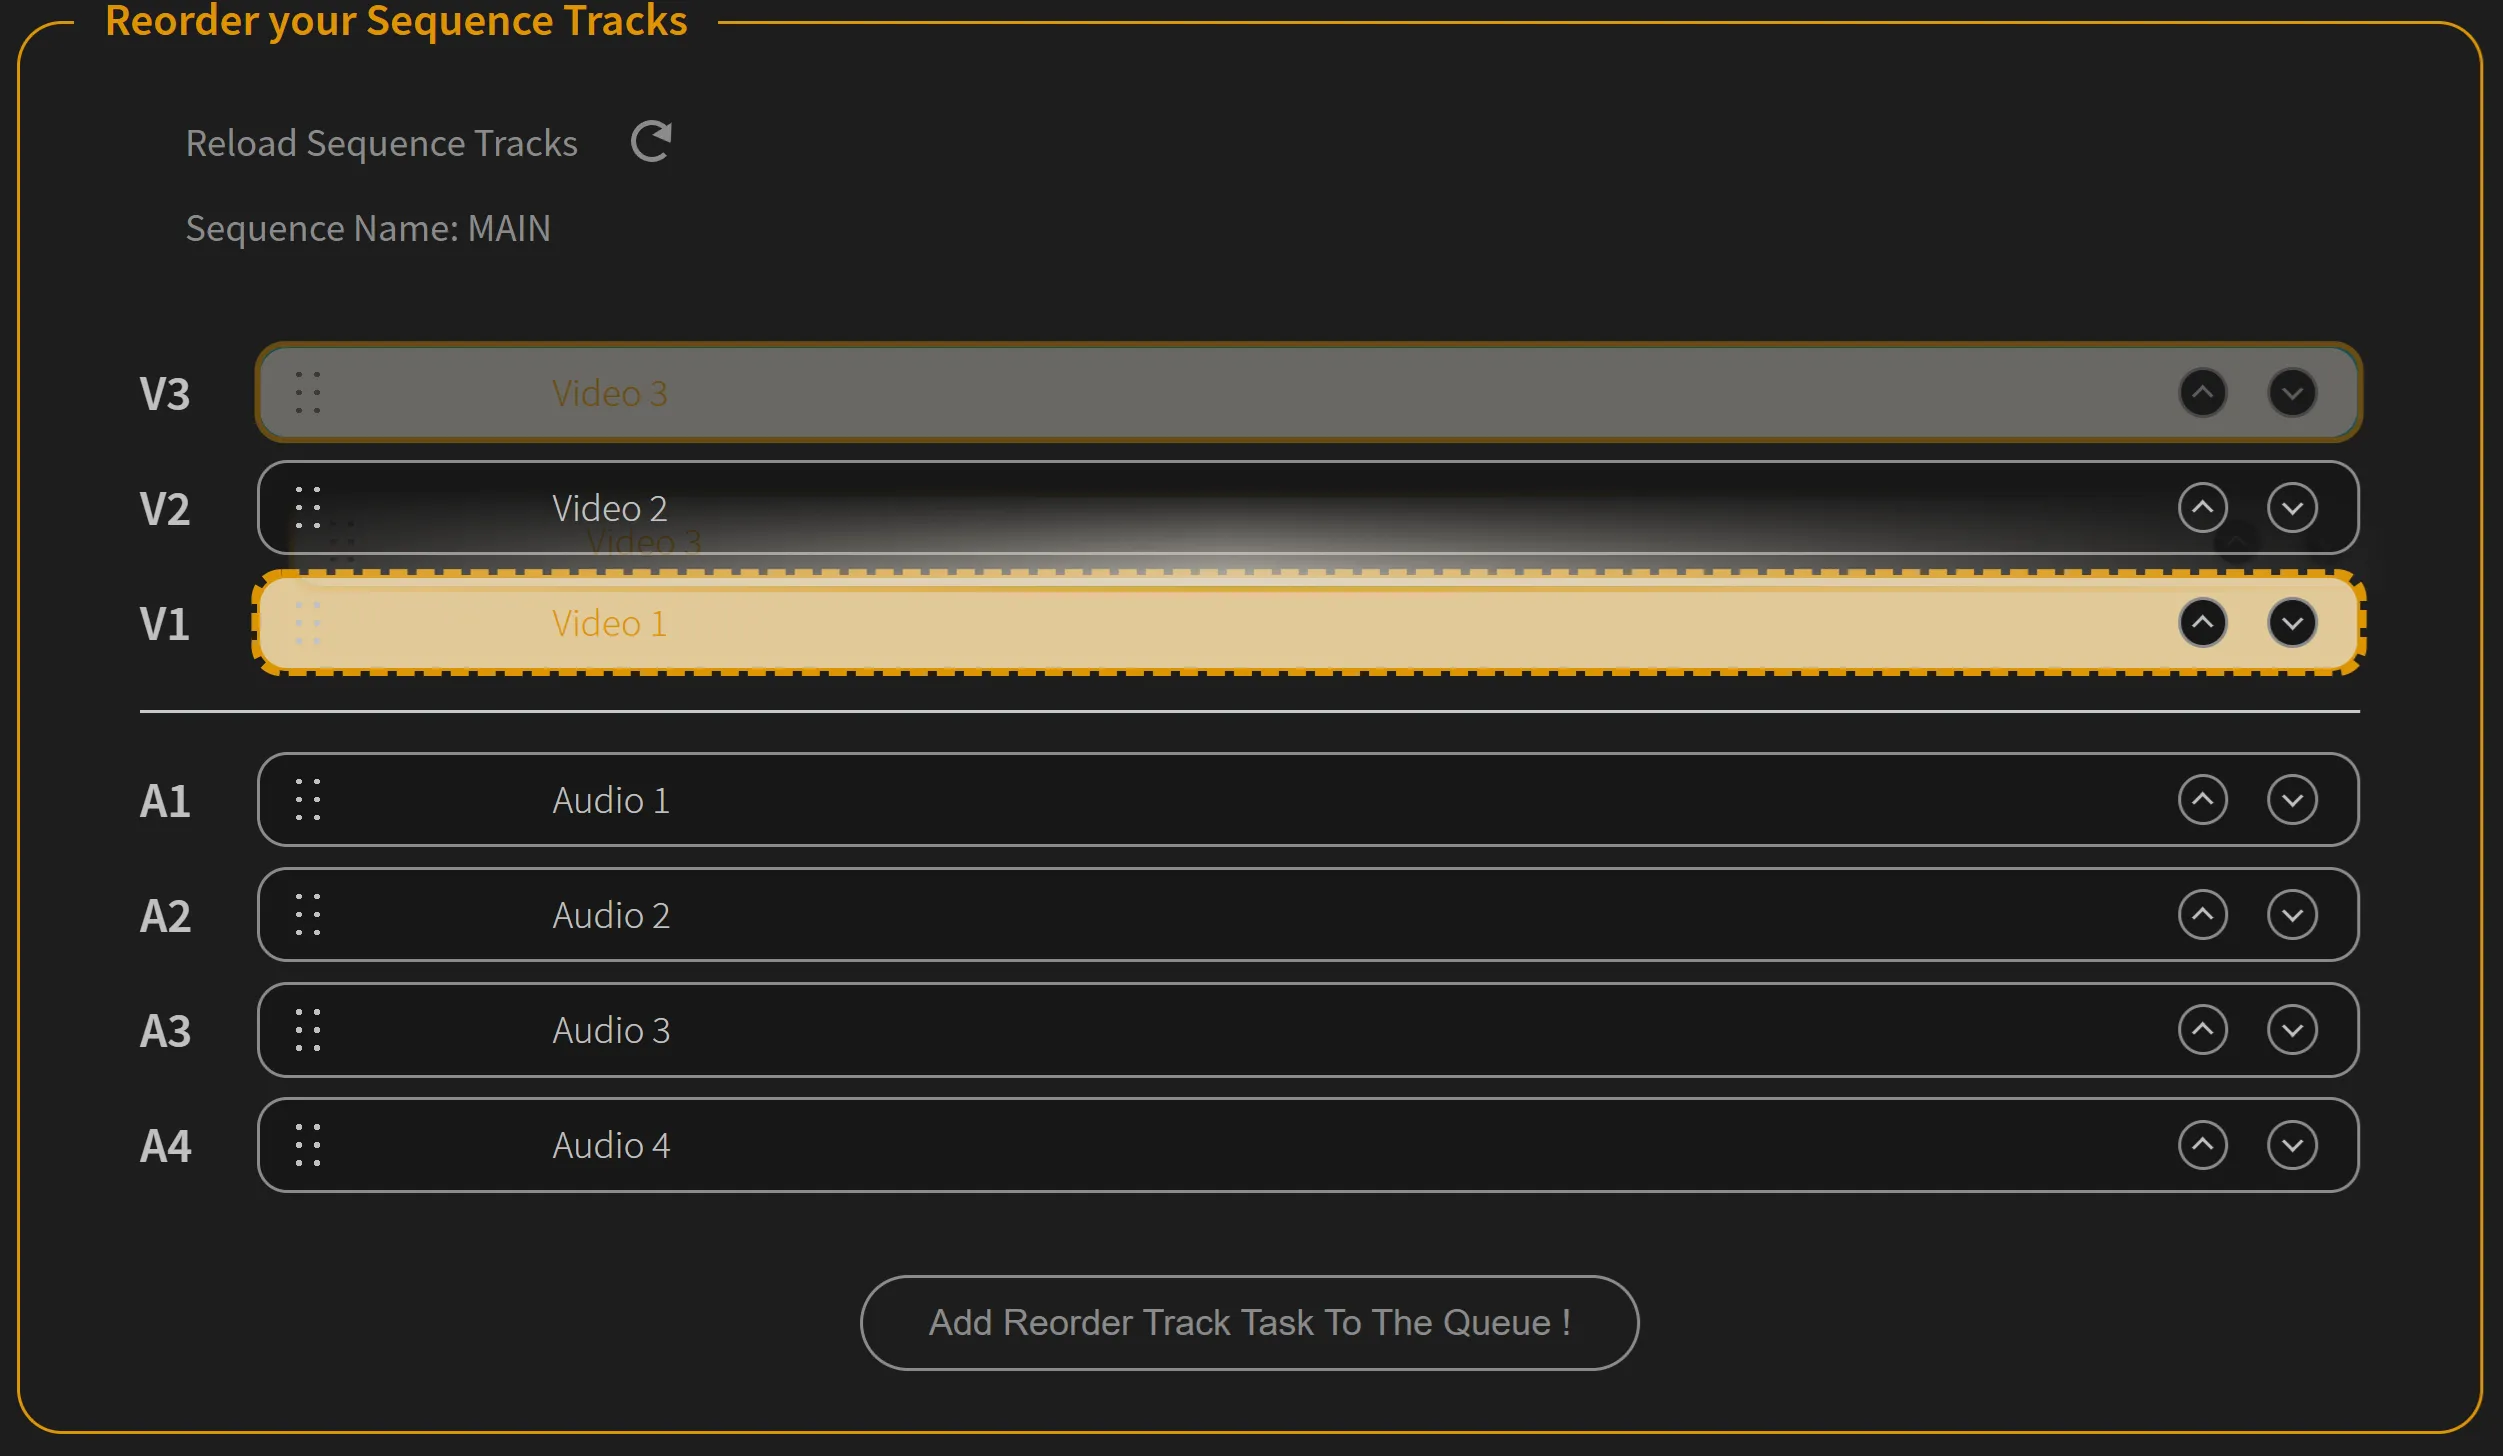This screenshot has height=1456, width=2503.
Task: Move Audio 3 down using its chevron
Action: (x=2292, y=1030)
